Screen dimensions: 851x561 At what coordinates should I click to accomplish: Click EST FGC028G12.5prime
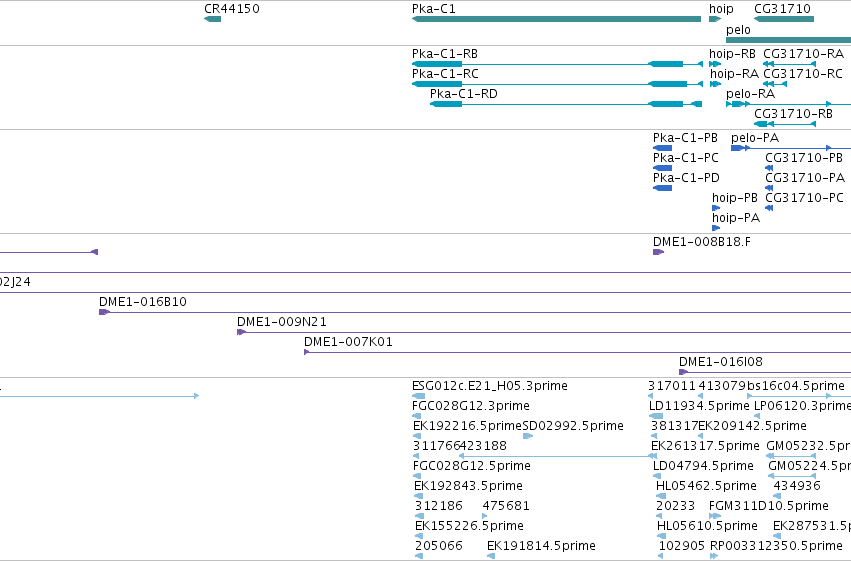[x=417, y=477]
